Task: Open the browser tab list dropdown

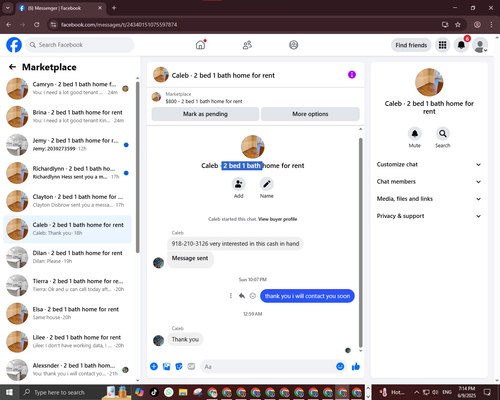Action: pos(7,7)
